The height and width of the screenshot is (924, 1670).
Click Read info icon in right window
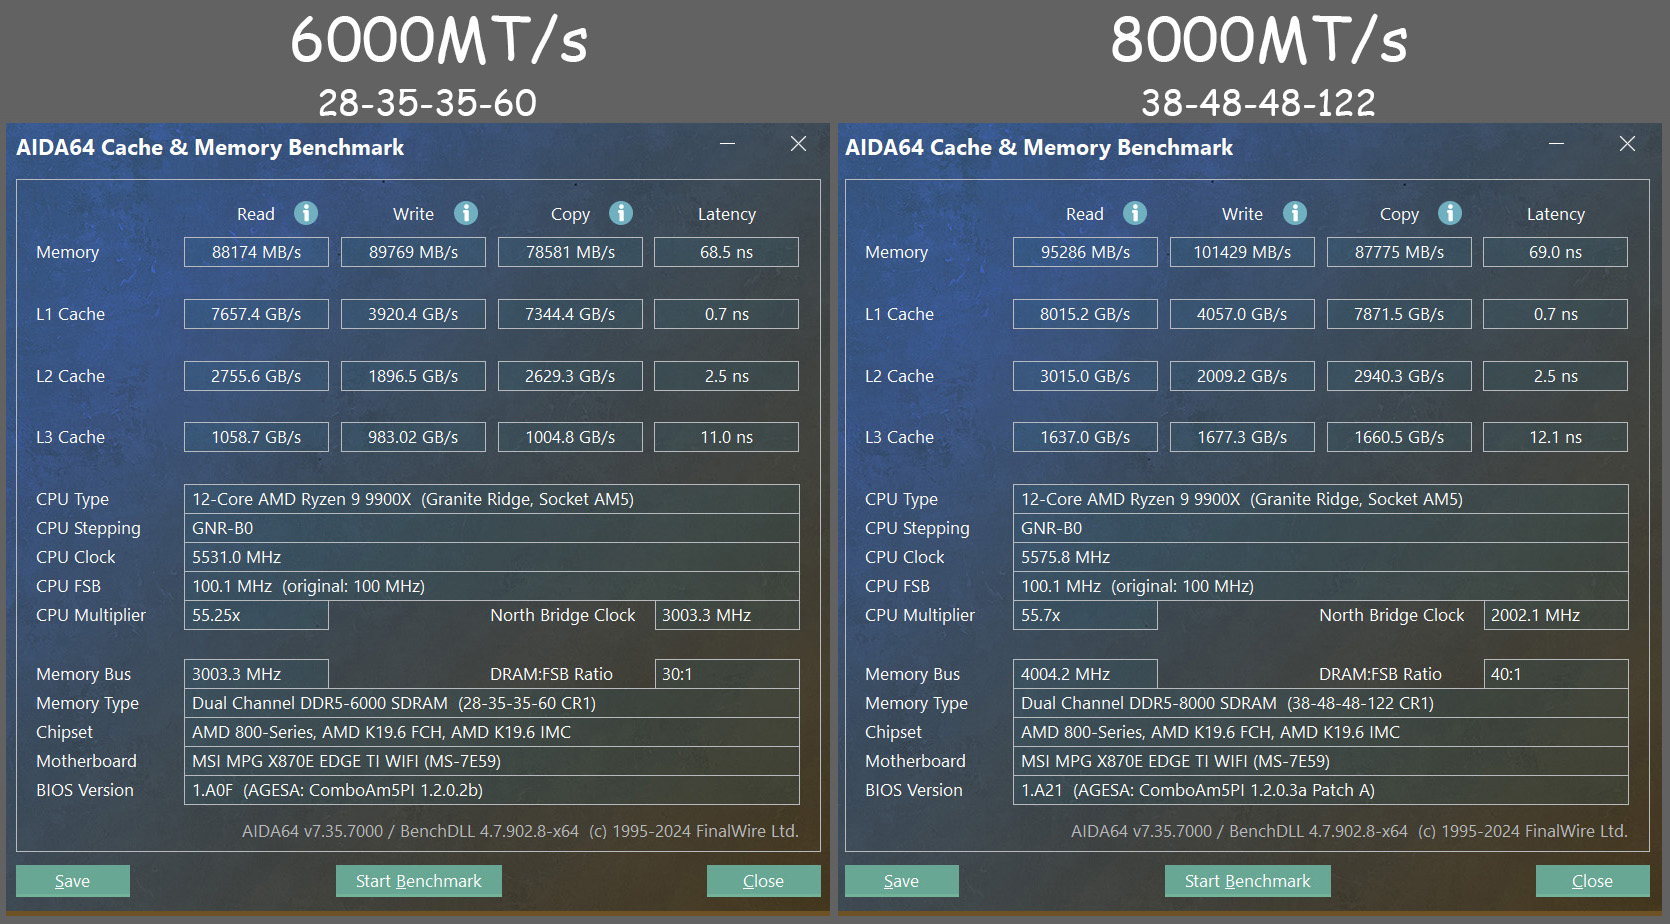(x=1135, y=213)
